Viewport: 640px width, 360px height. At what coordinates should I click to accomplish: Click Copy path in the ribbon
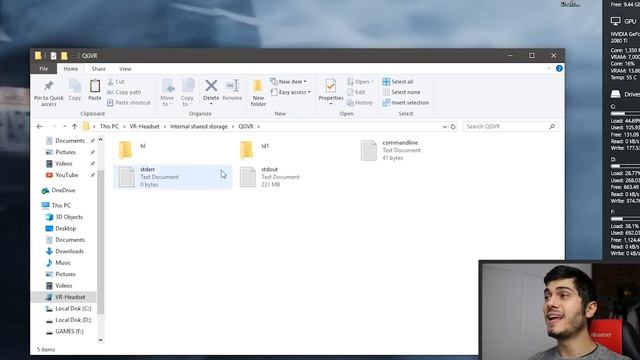(124, 92)
